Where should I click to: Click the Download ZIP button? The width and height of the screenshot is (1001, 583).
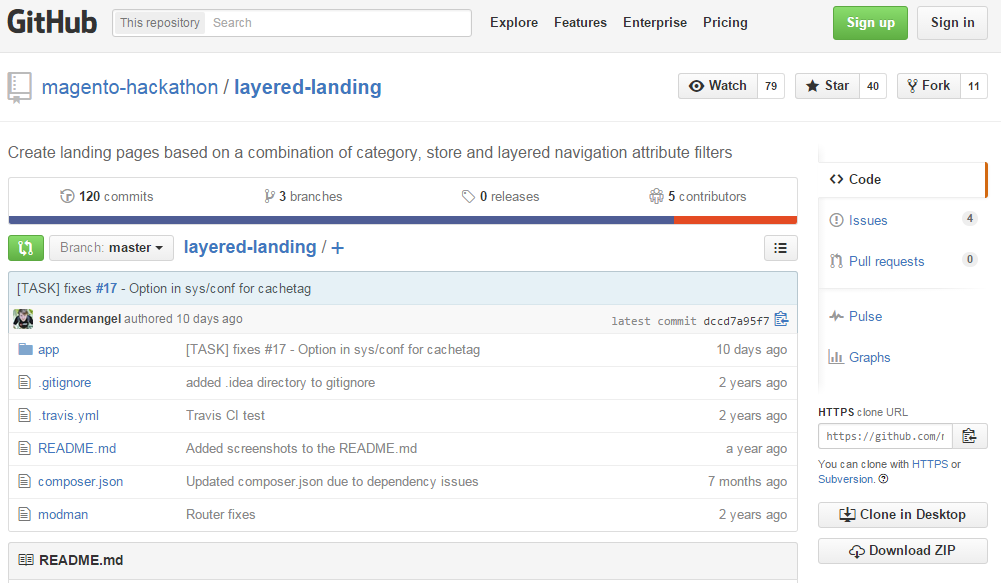(x=902, y=551)
